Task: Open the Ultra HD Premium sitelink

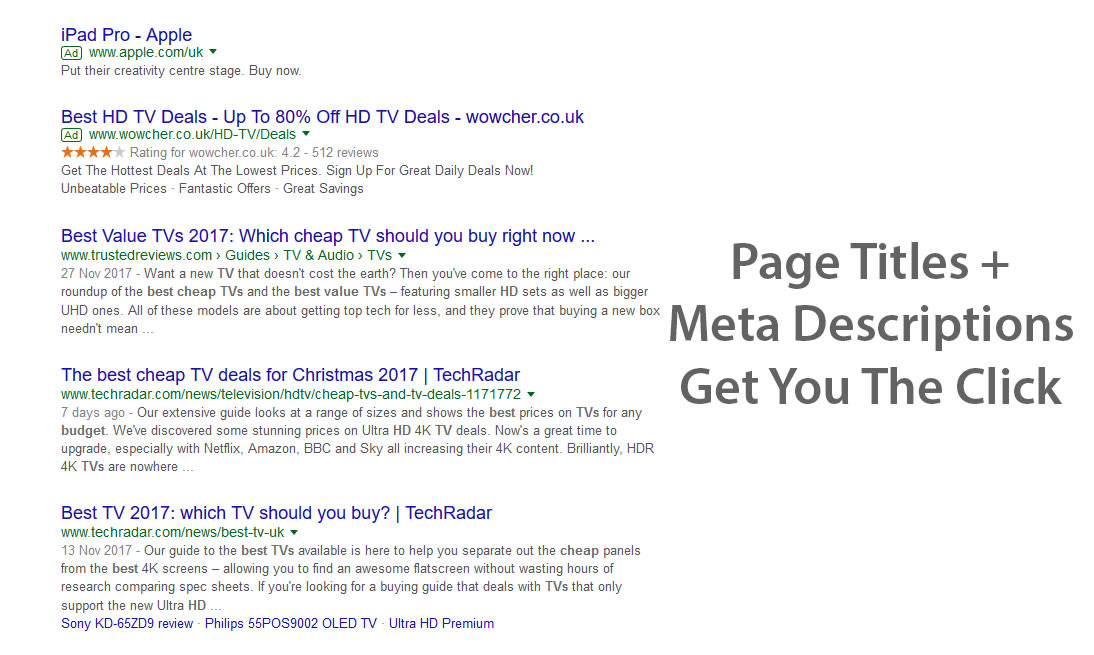Action: [441, 624]
